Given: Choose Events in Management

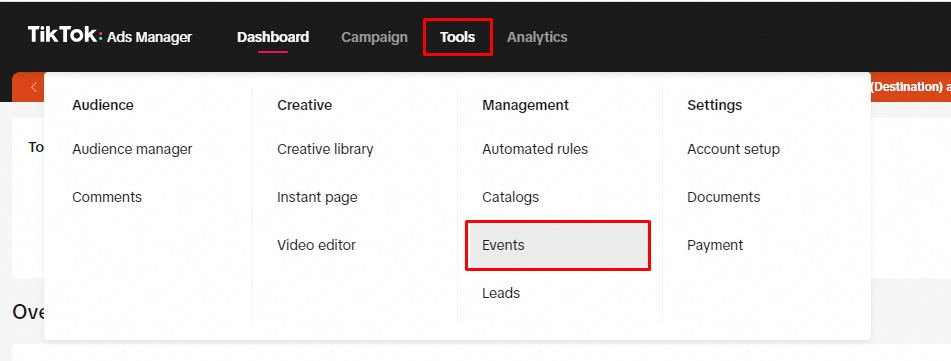Looking at the screenshot, I should pos(558,245).
